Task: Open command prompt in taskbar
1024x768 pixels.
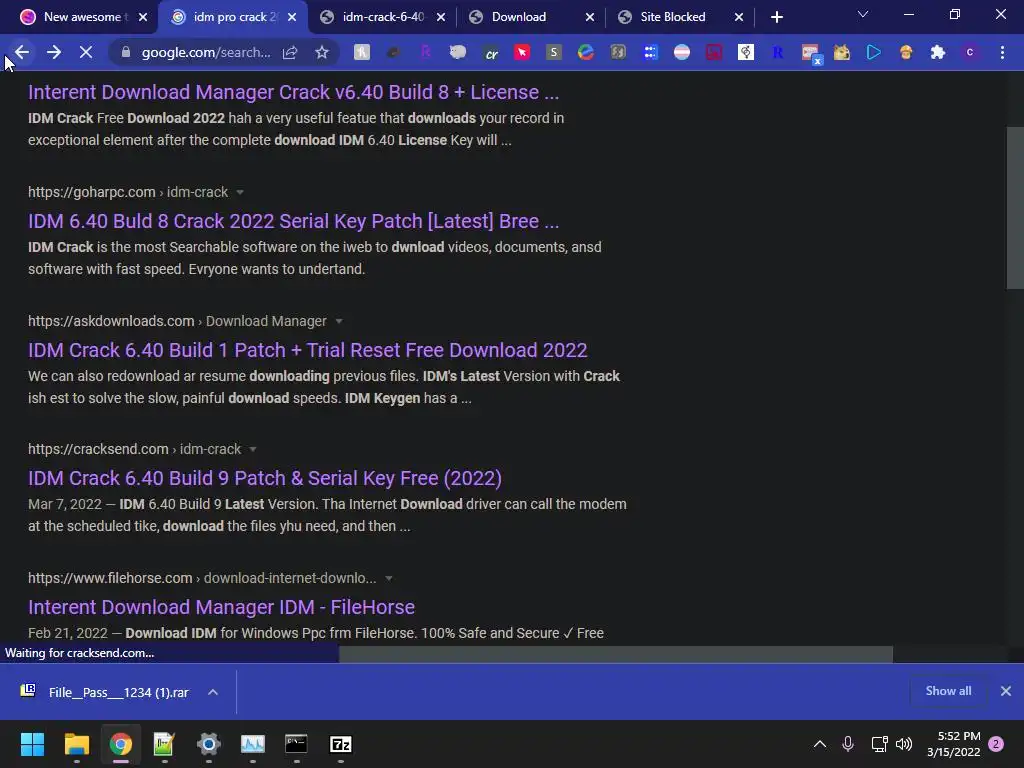Action: point(296,744)
